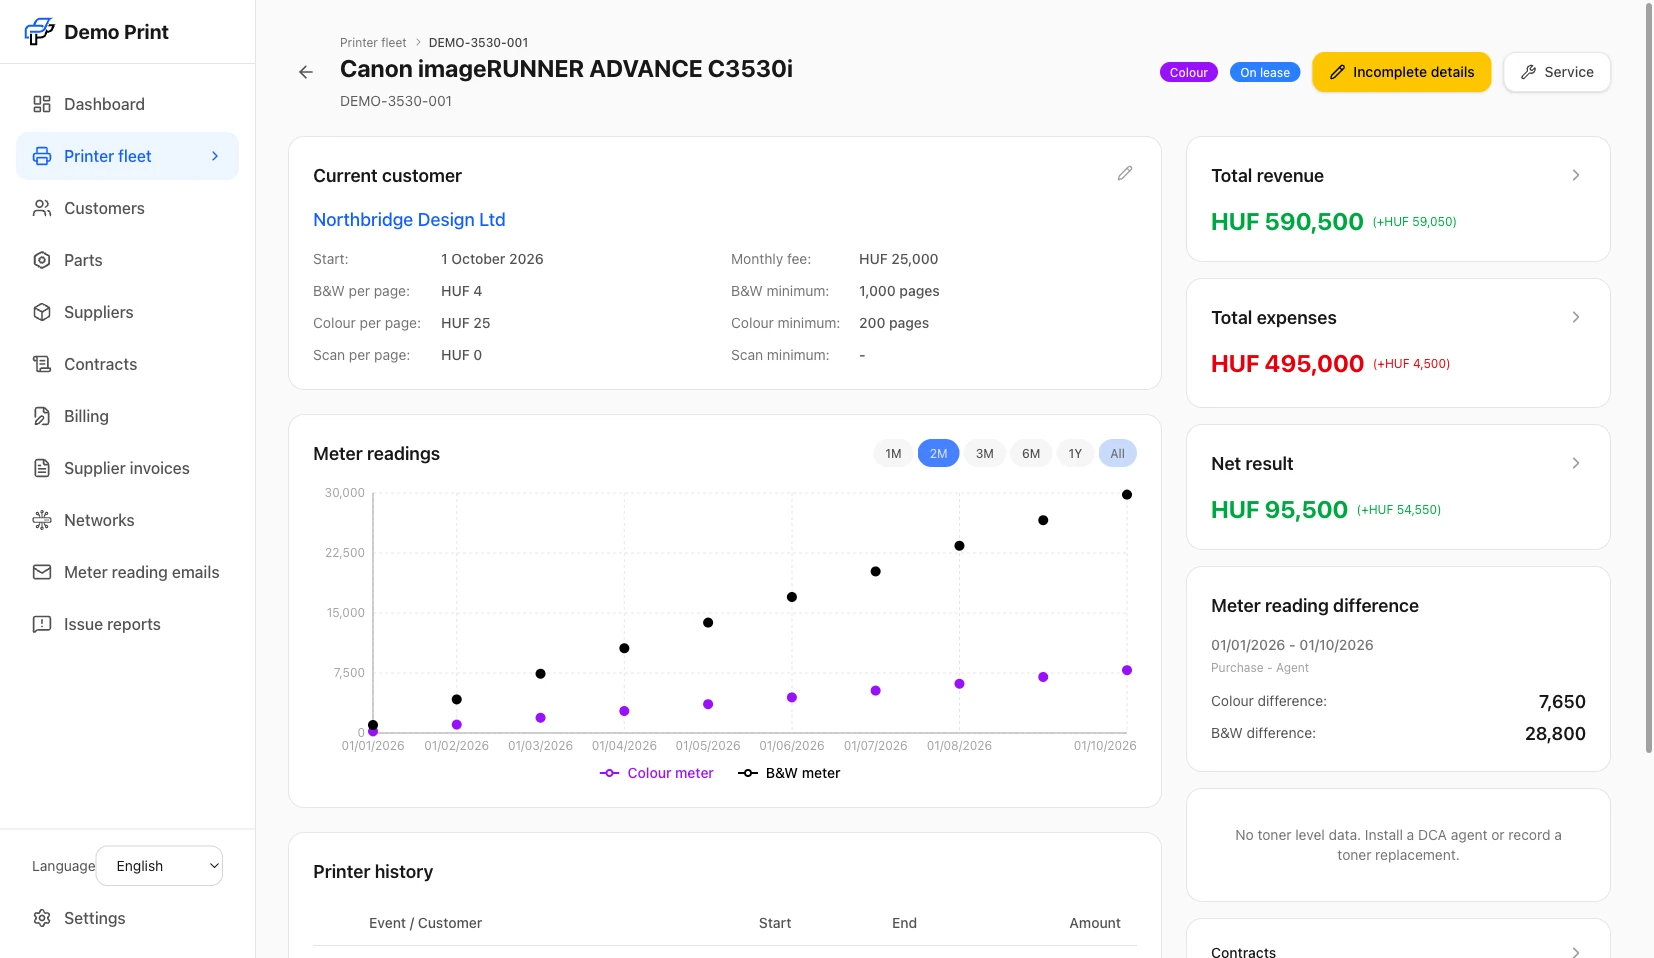Switch chart to 3M range
Viewport: 1654px width, 958px height.
pyautogui.click(x=985, y=454)
